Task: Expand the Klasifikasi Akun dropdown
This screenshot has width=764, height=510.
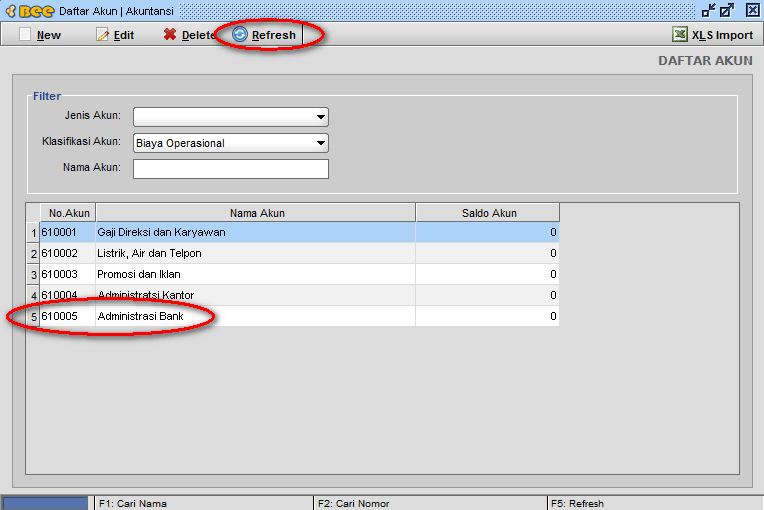Action: click(320, 143)
